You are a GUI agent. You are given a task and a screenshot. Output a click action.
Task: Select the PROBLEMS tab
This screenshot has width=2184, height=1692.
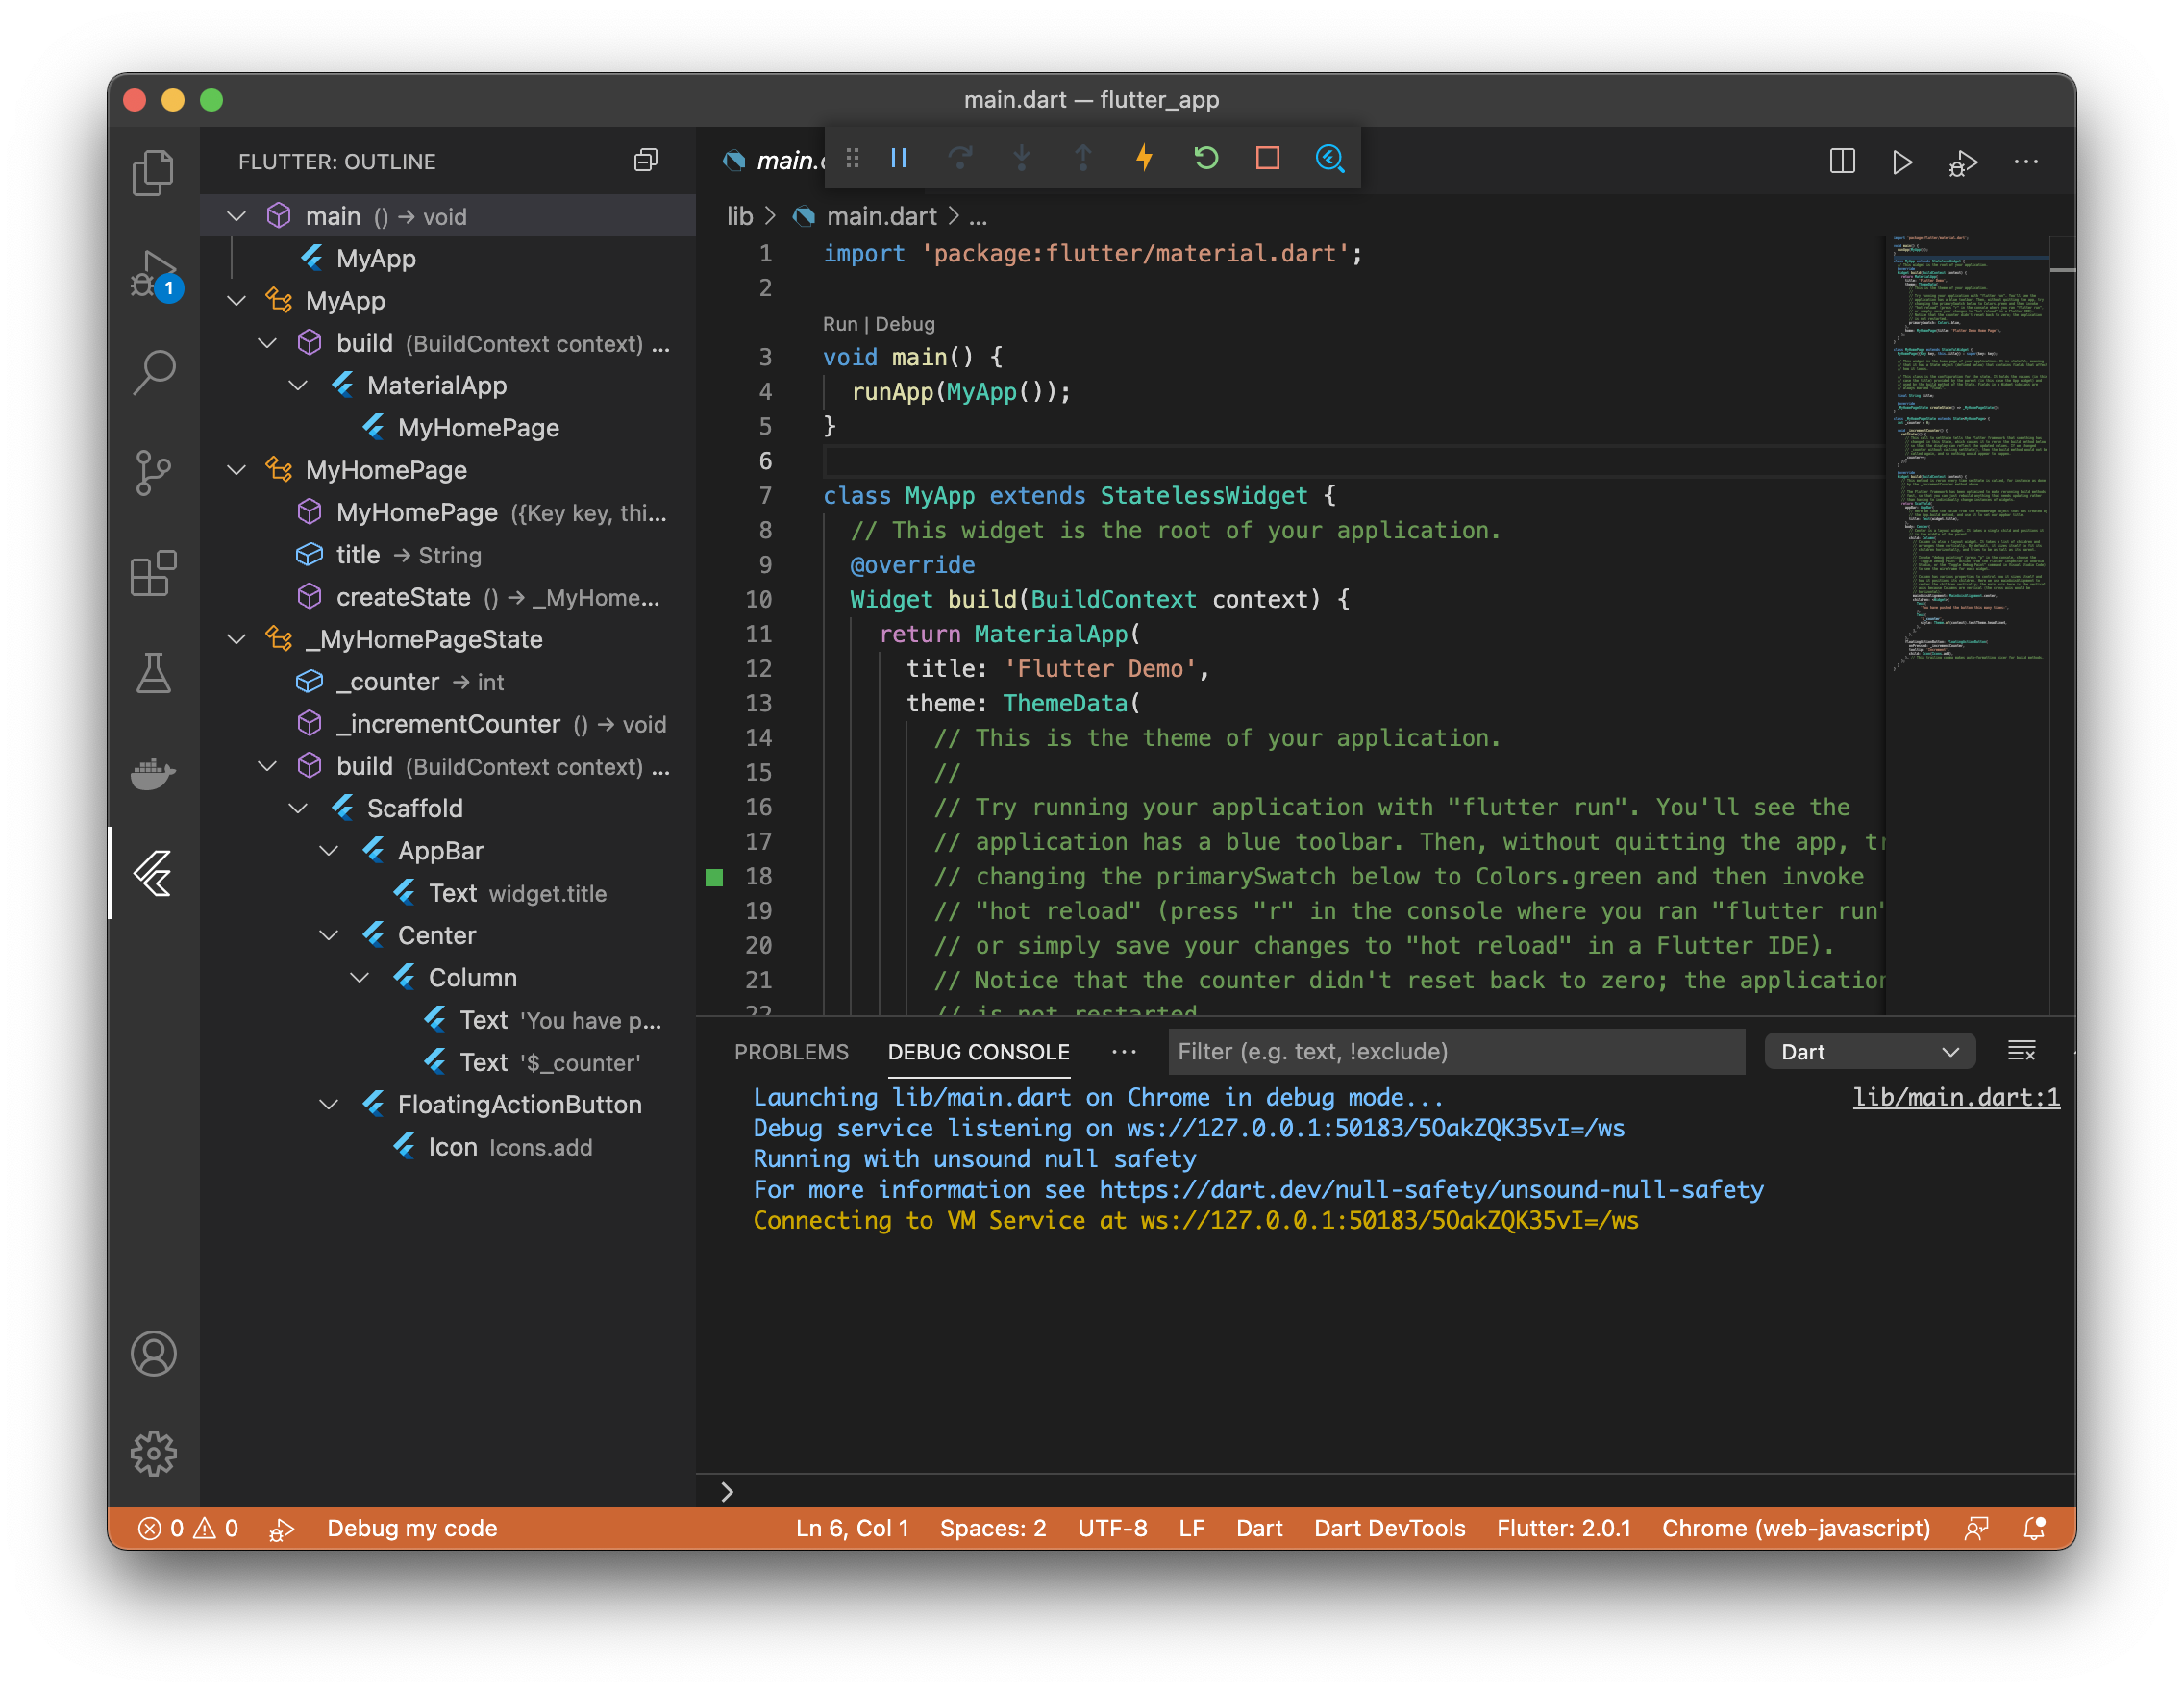[x=792, y=1050]
